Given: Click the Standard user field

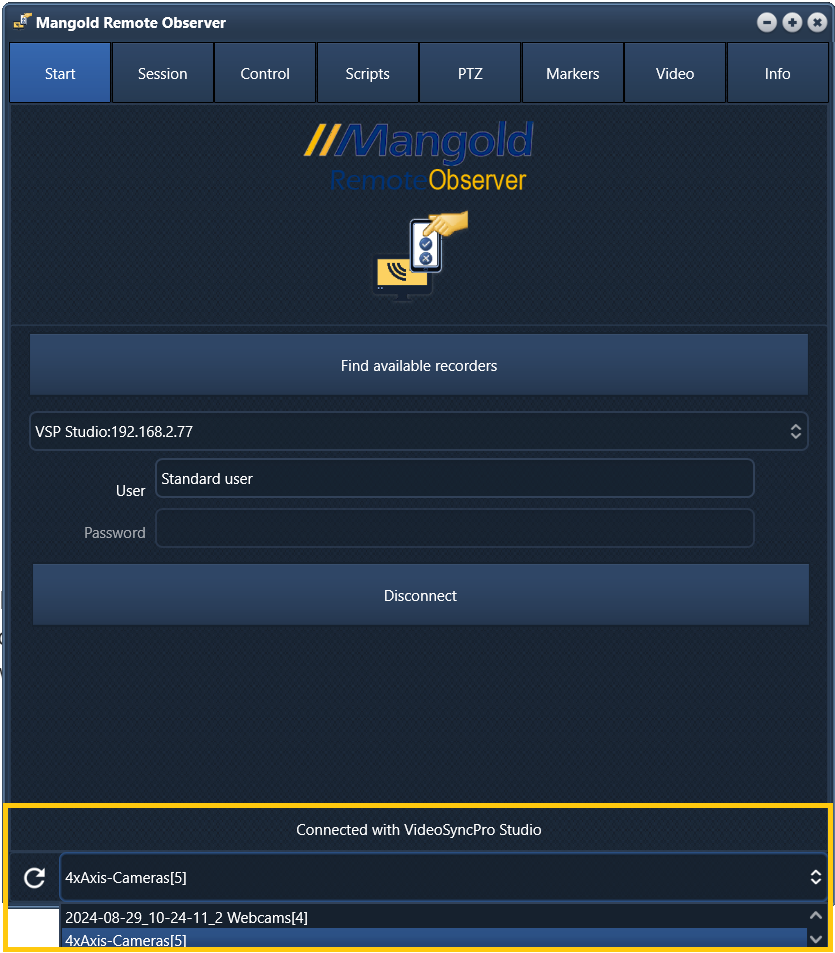Looking at the screenshot, I should point(455,478).
